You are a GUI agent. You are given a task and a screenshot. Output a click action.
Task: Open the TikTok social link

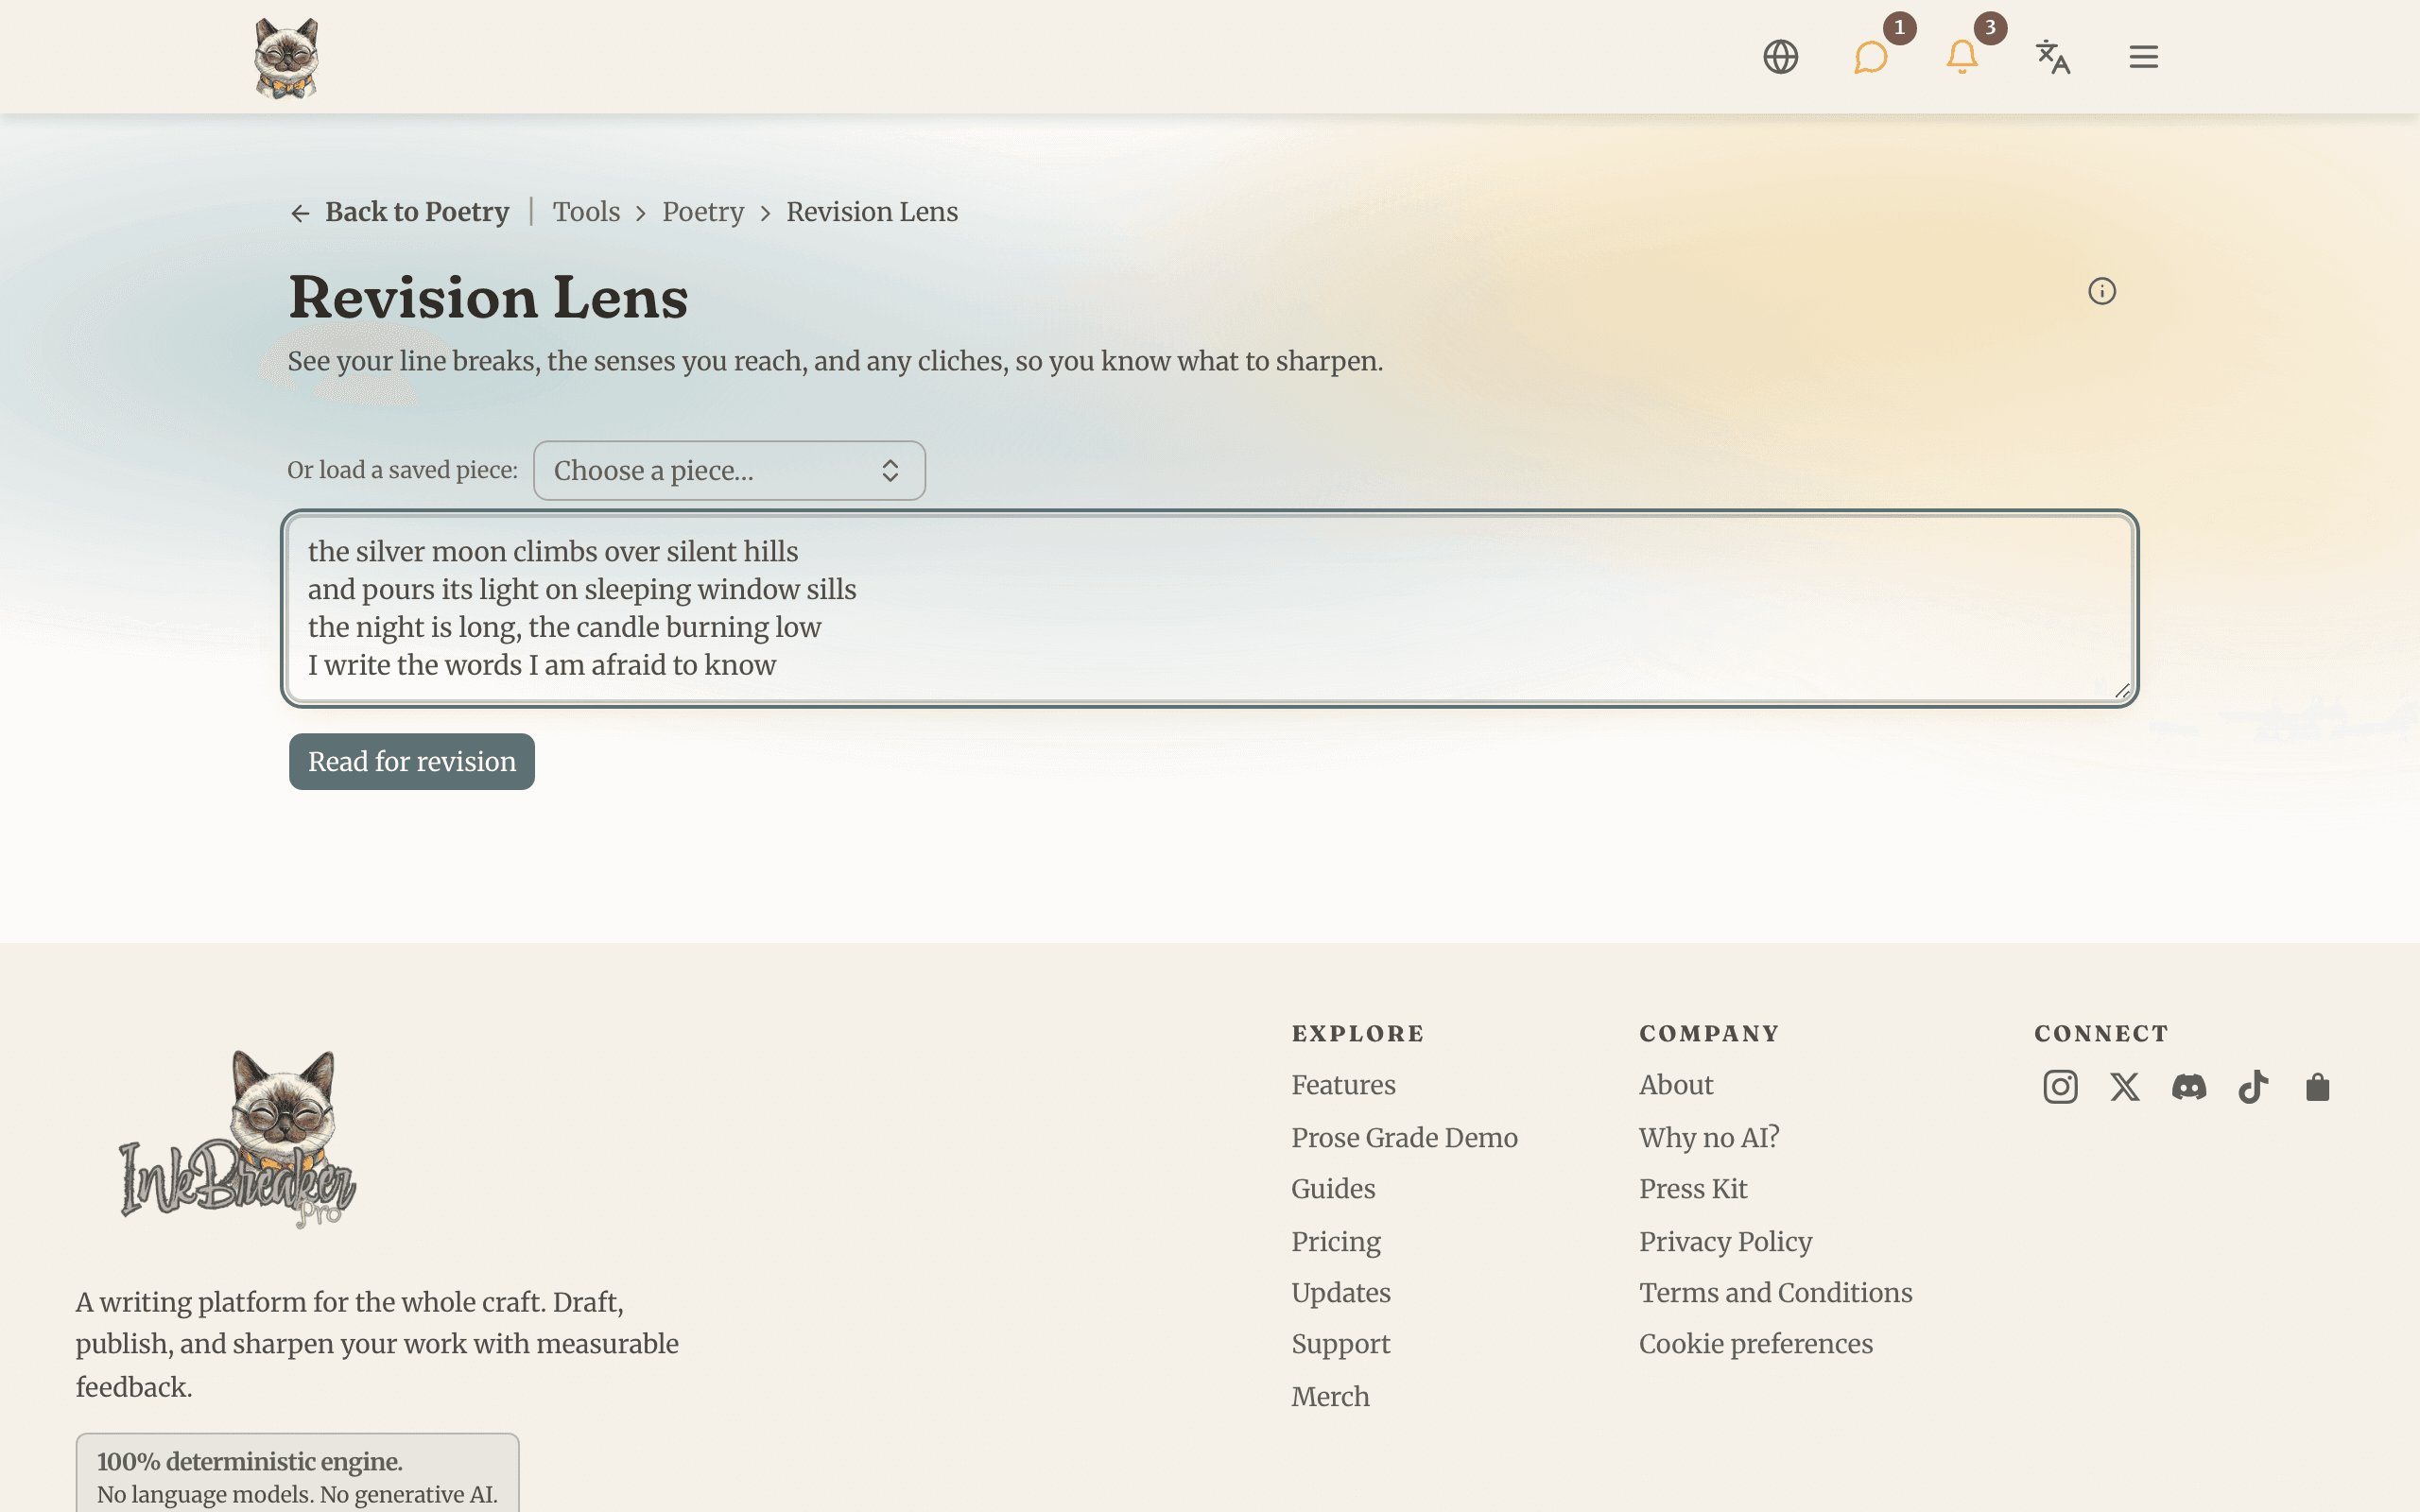2253,1087
